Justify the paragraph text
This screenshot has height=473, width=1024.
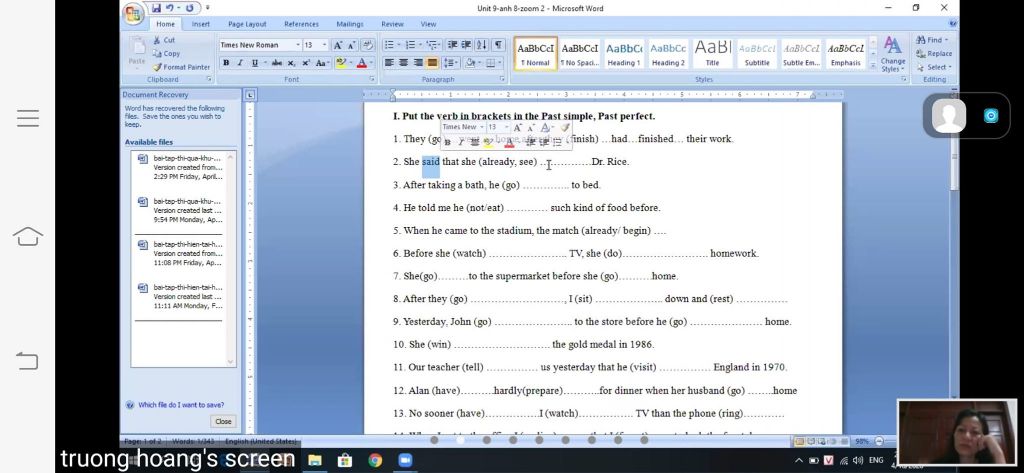coord(432,63)
